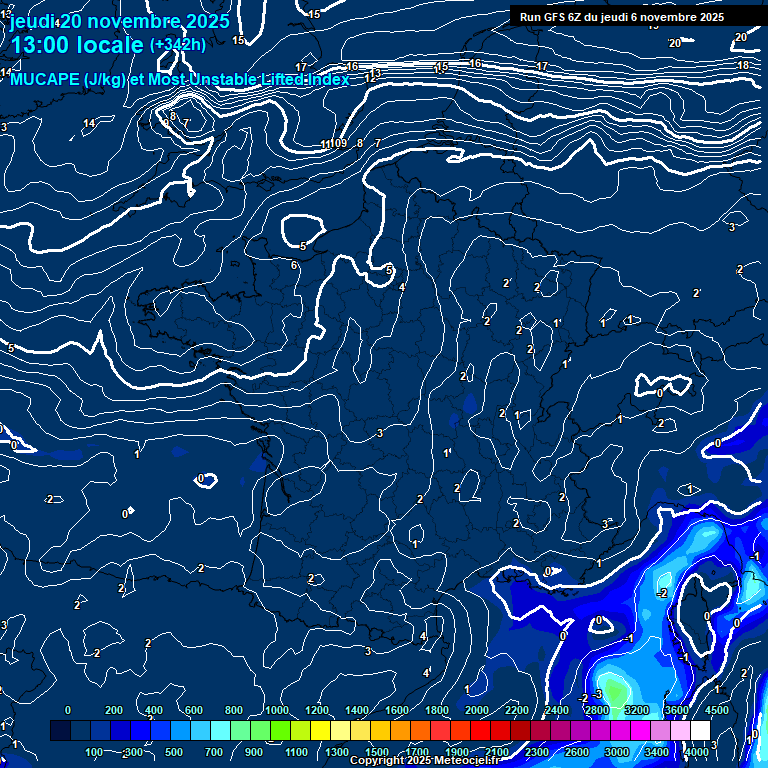768x768 pixels.
Task: Click the '18' contour label near top right
Action: click(x=743, y=65)
